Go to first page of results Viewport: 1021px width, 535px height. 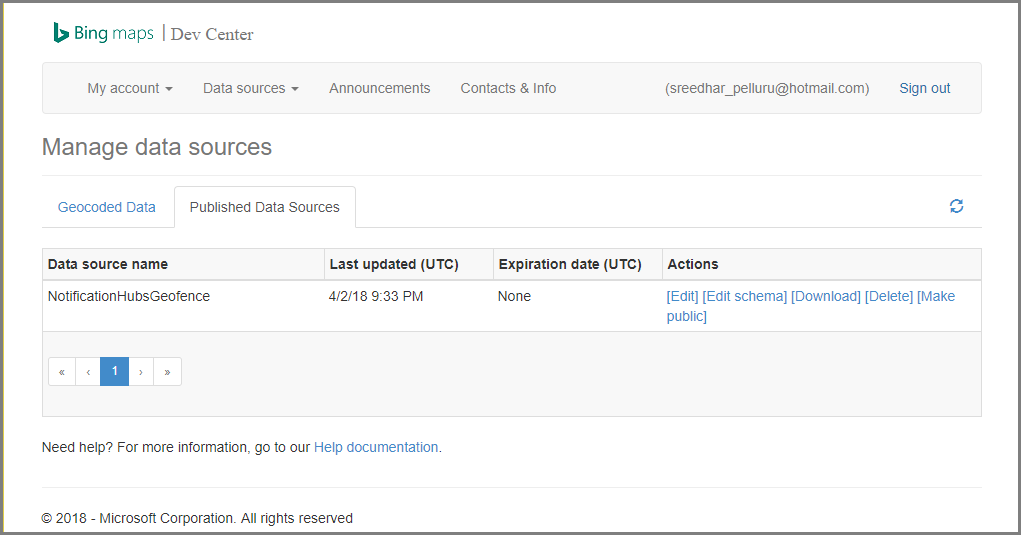[x=62, y=372]
